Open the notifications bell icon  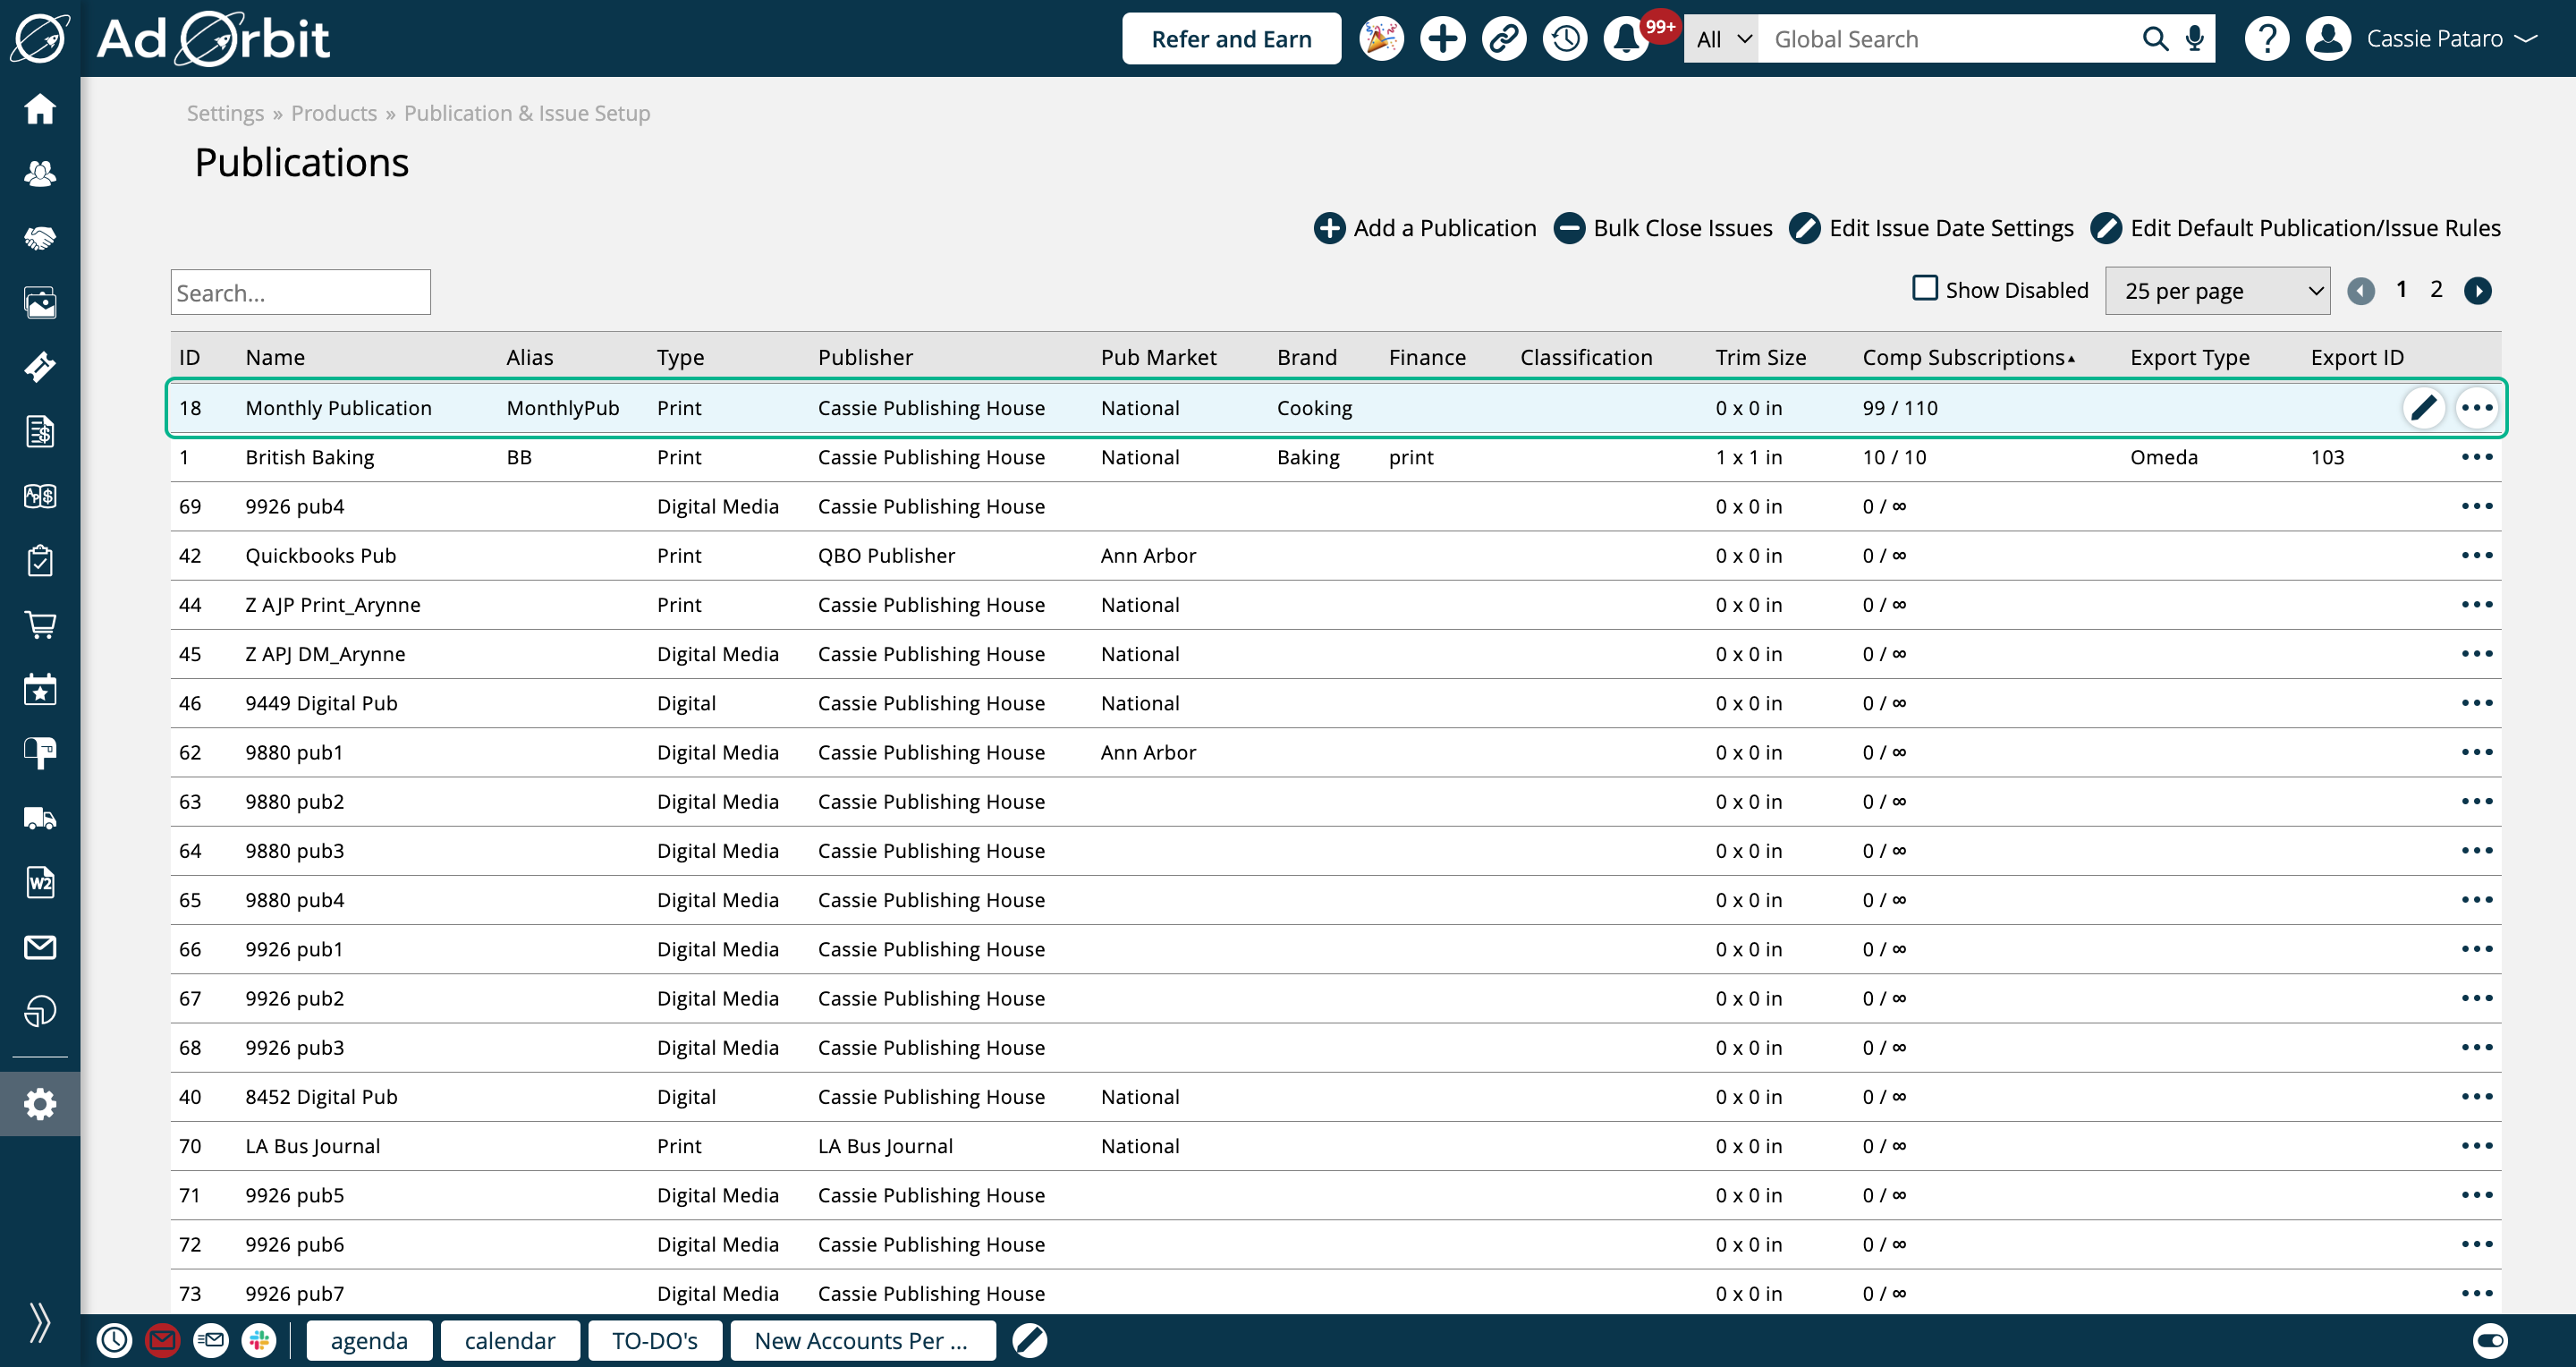(1627, 39)
